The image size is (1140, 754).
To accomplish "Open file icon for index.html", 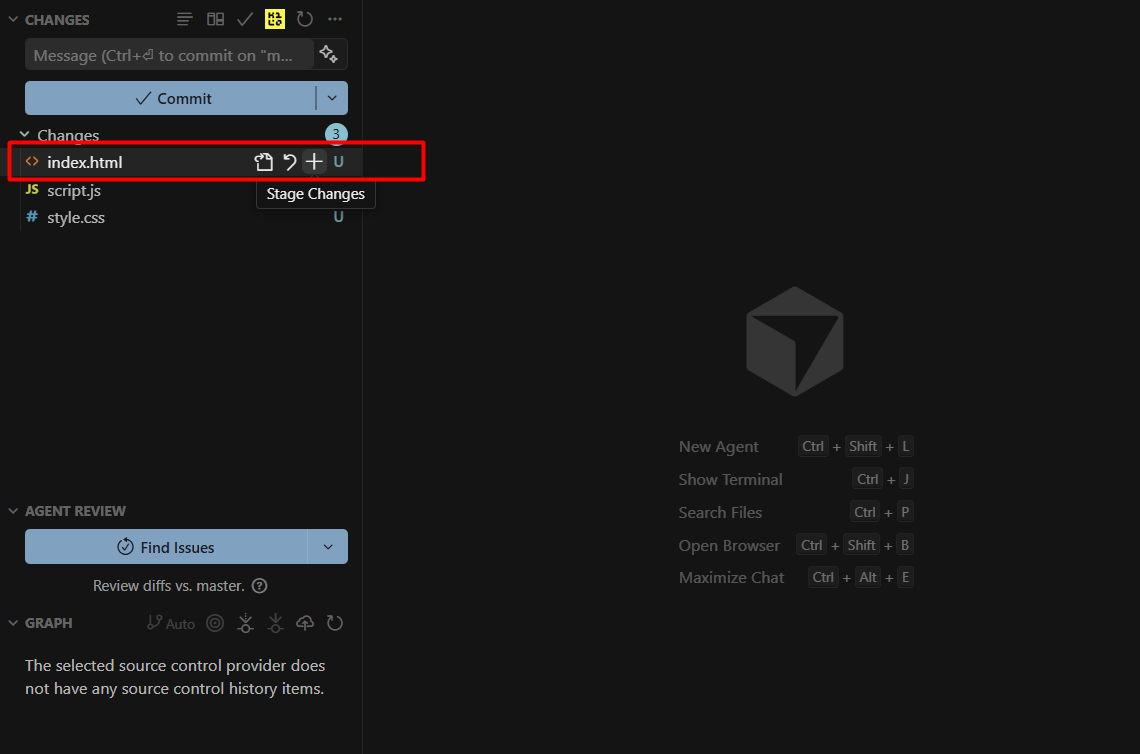I will click(263, 162).
